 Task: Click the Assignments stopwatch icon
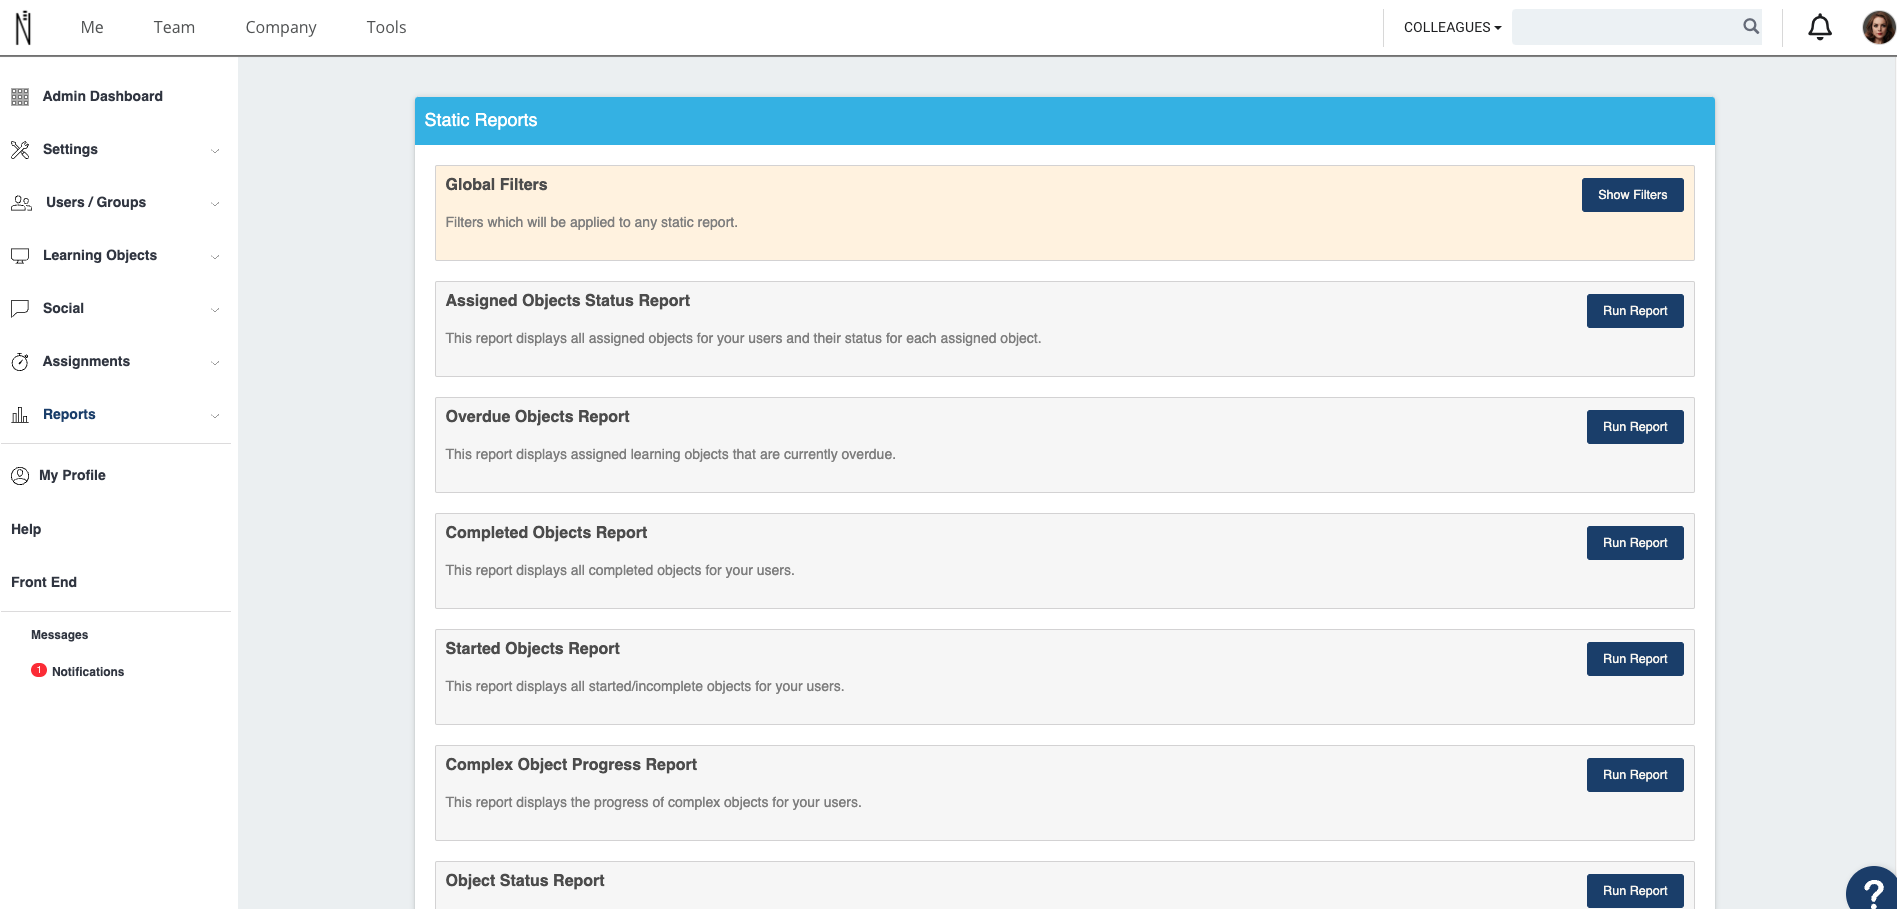click(20, 362)
